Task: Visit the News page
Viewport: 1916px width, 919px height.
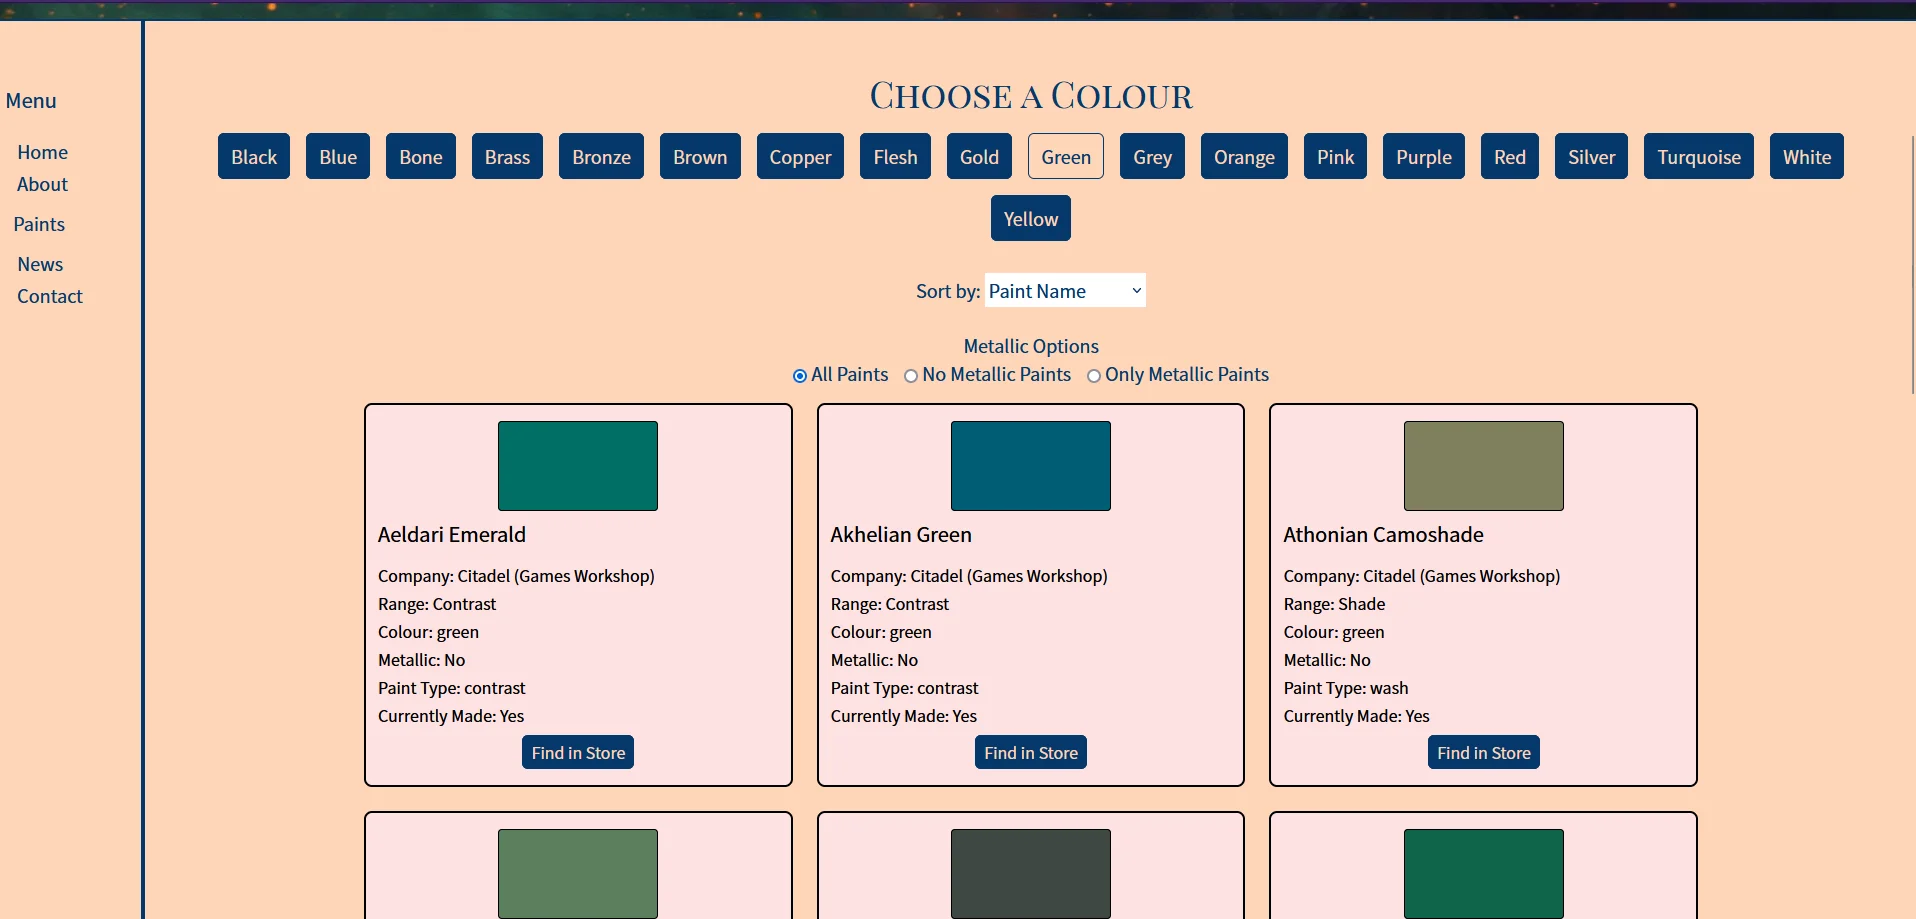Action: (x=40, y=264)
